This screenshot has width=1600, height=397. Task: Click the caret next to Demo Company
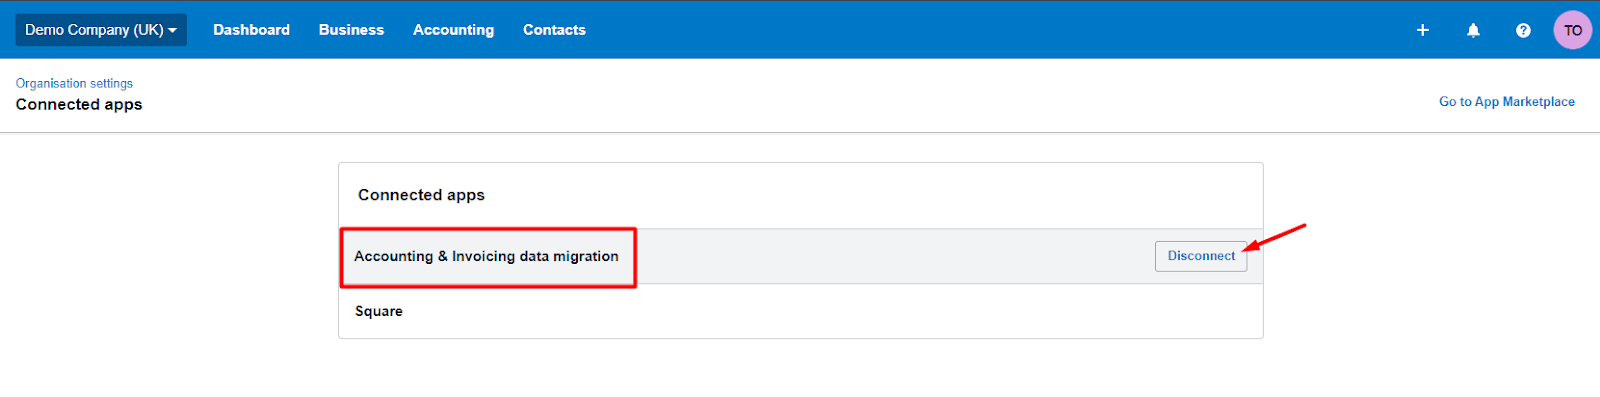pyautogui.click(x=172, y=31)
